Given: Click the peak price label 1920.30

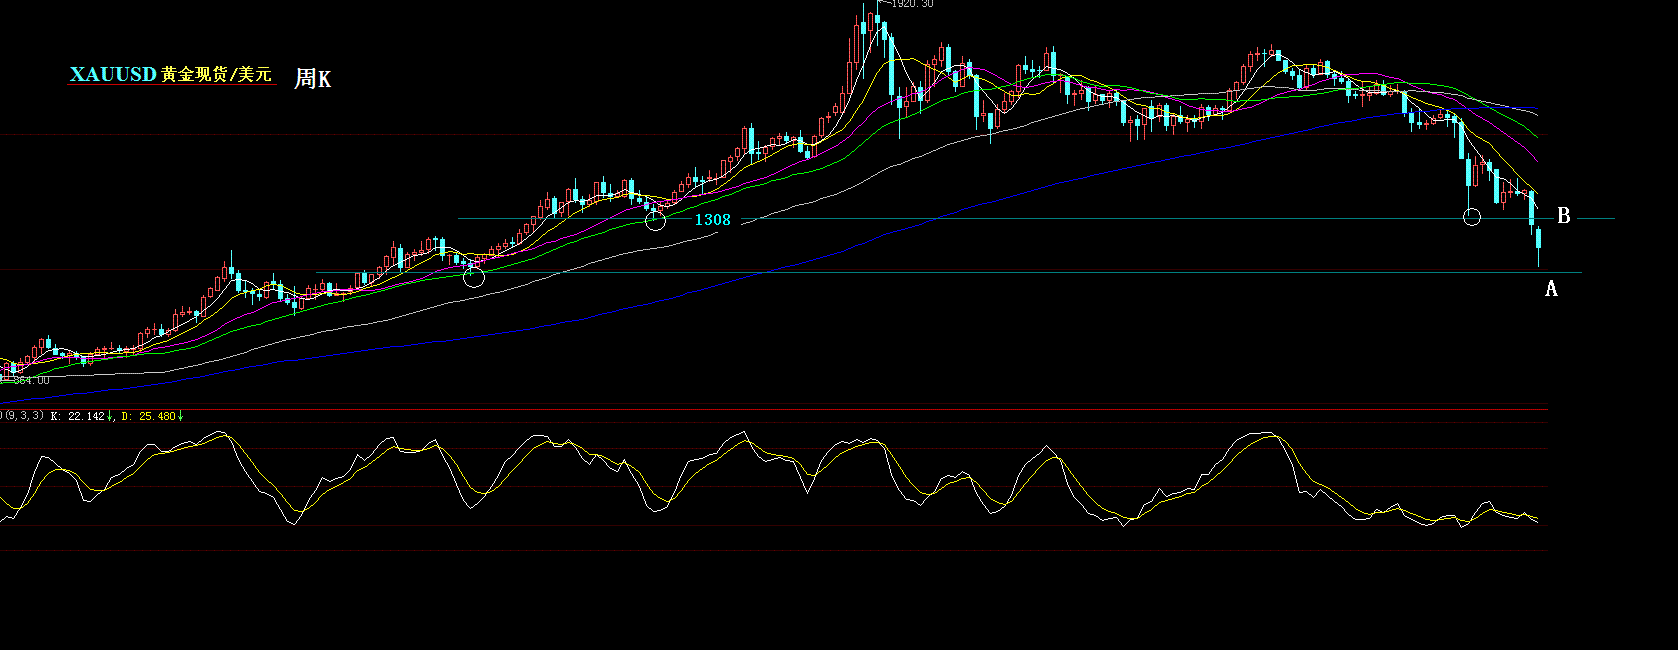Looking at the screenshot, I should pos(912,4).
